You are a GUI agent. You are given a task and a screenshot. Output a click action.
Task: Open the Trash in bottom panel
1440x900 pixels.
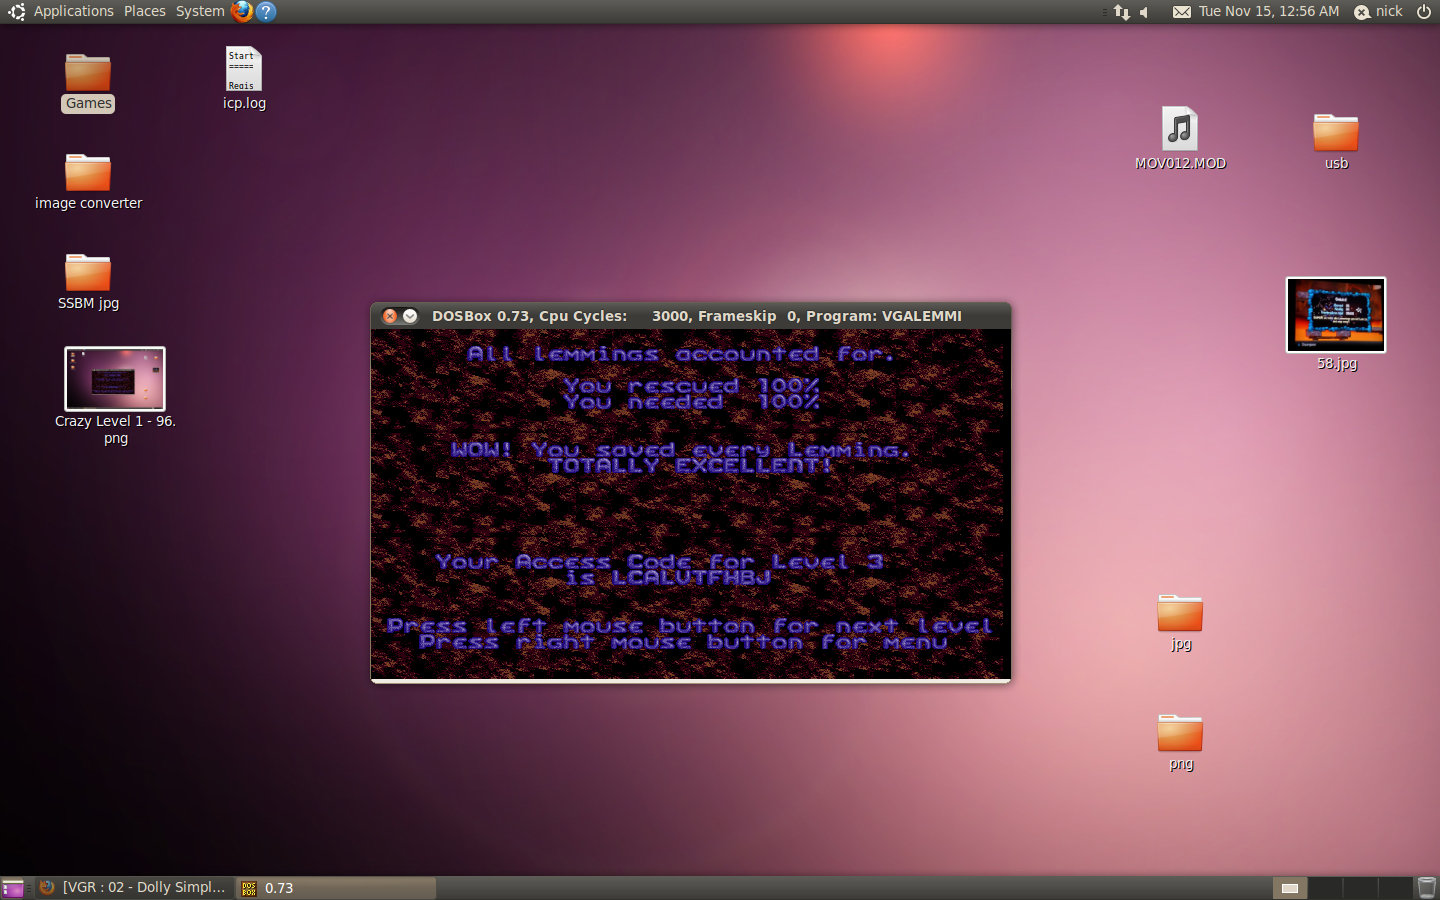tap(1426, 887)
